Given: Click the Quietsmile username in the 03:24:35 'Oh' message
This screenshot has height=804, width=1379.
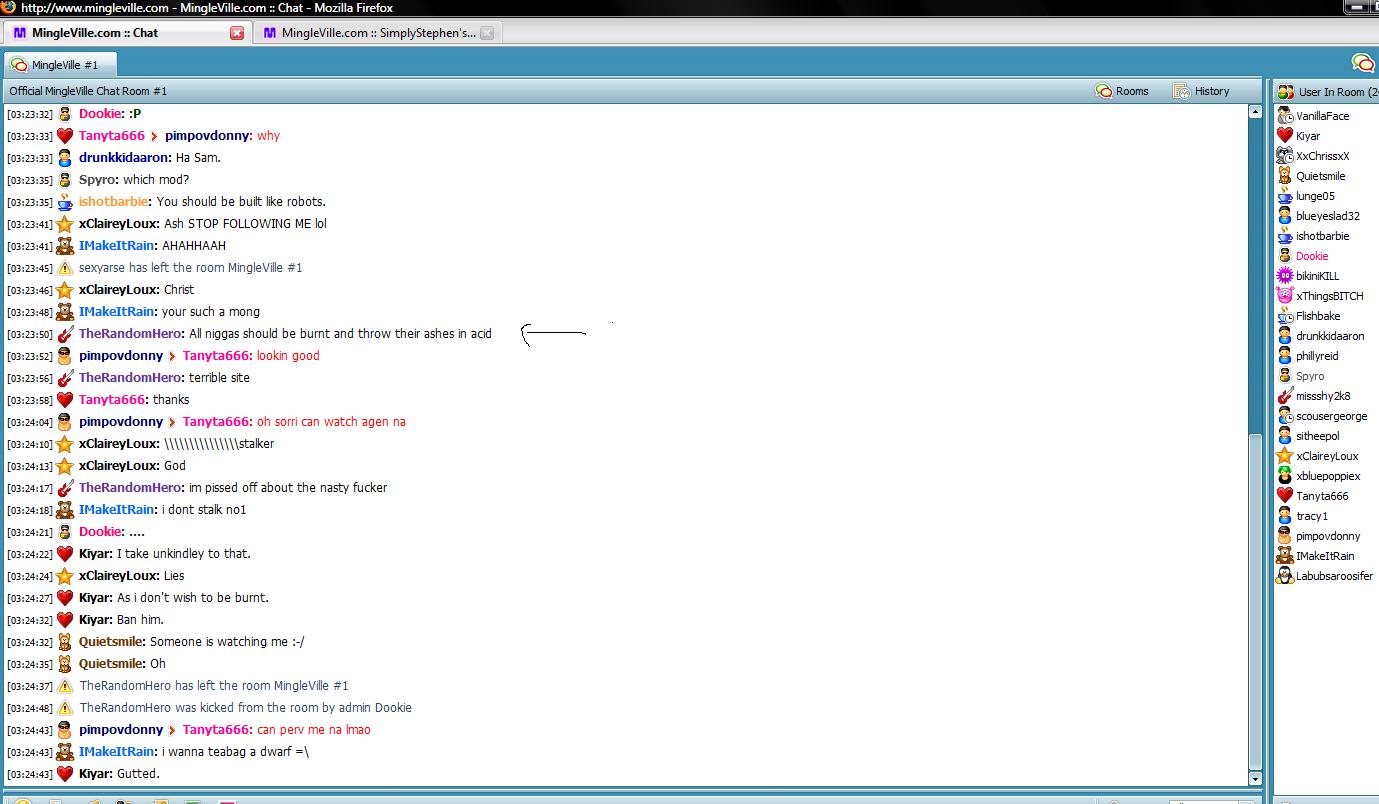Looking at the screenshot, I should tap(111, 664).
